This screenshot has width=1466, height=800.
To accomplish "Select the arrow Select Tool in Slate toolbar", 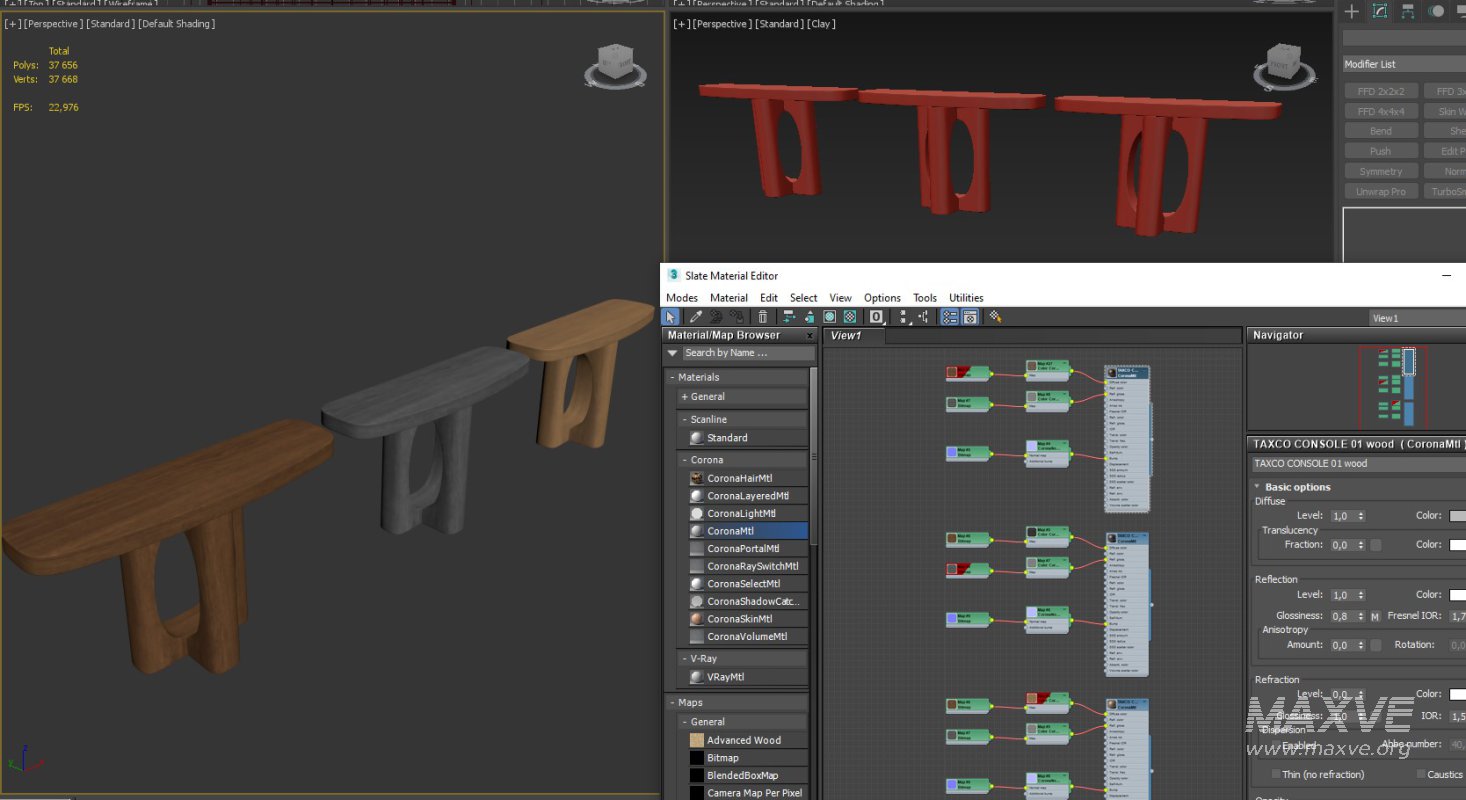I will [672, 317].
